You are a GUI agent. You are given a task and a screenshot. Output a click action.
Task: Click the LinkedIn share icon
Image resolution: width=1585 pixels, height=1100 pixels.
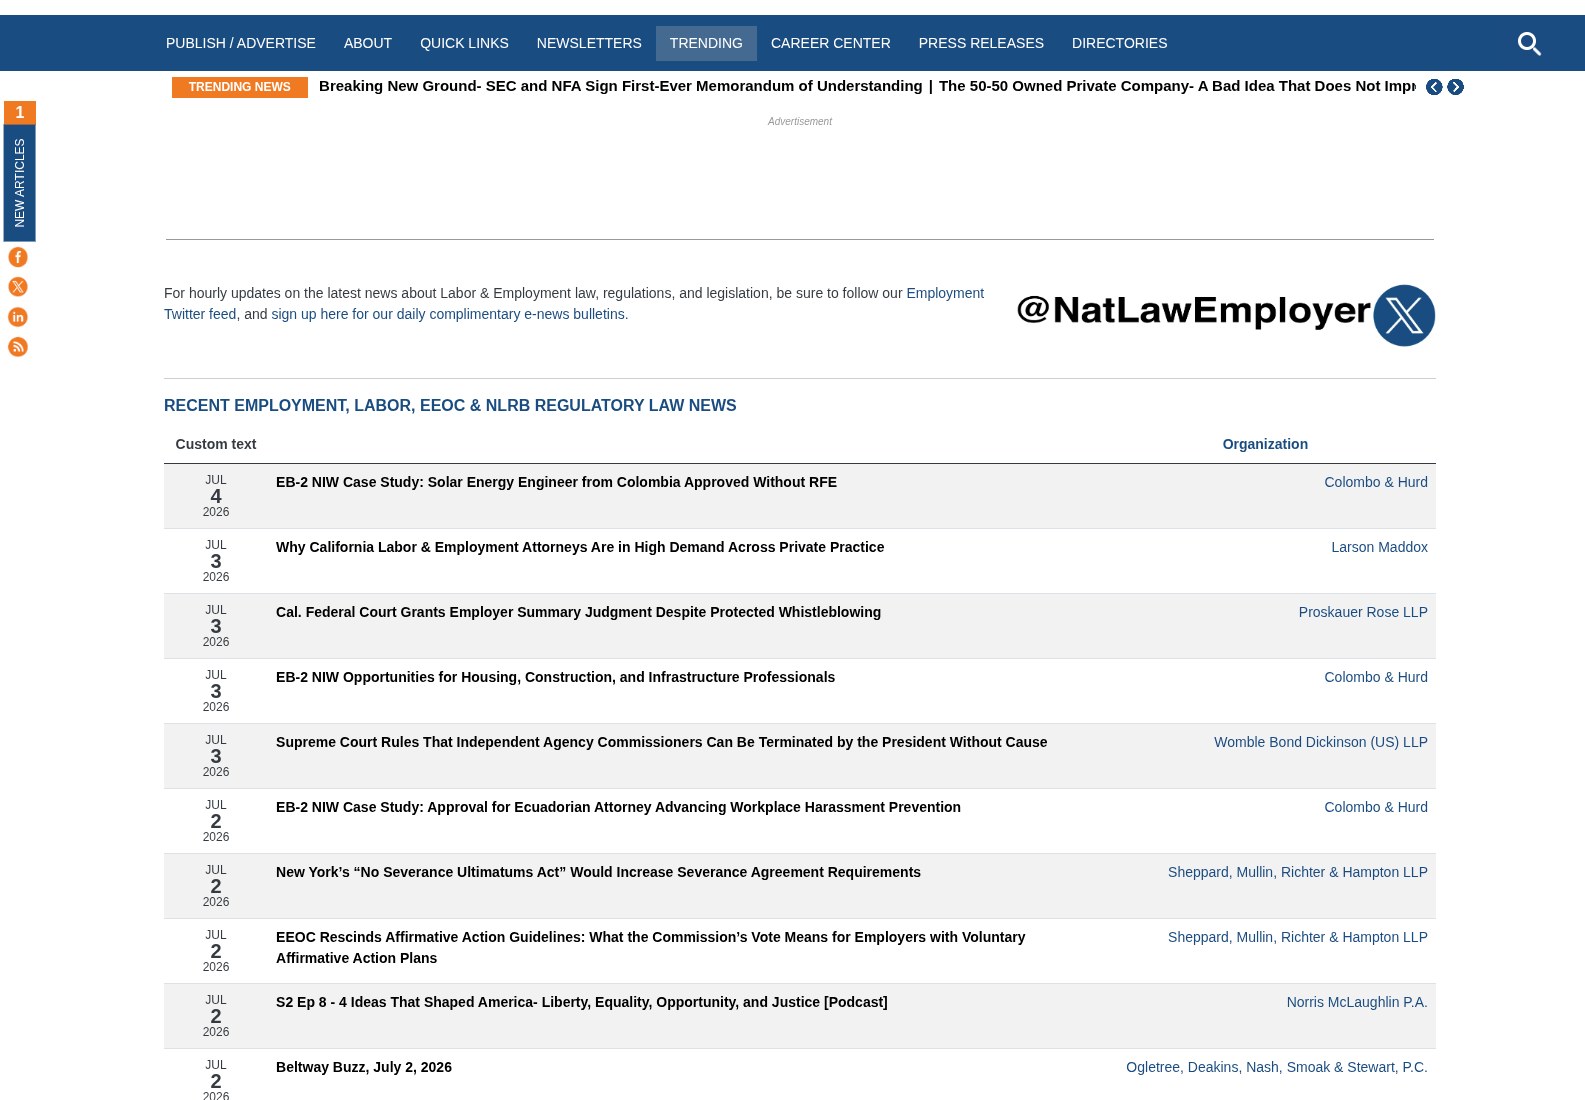point(18,317)
